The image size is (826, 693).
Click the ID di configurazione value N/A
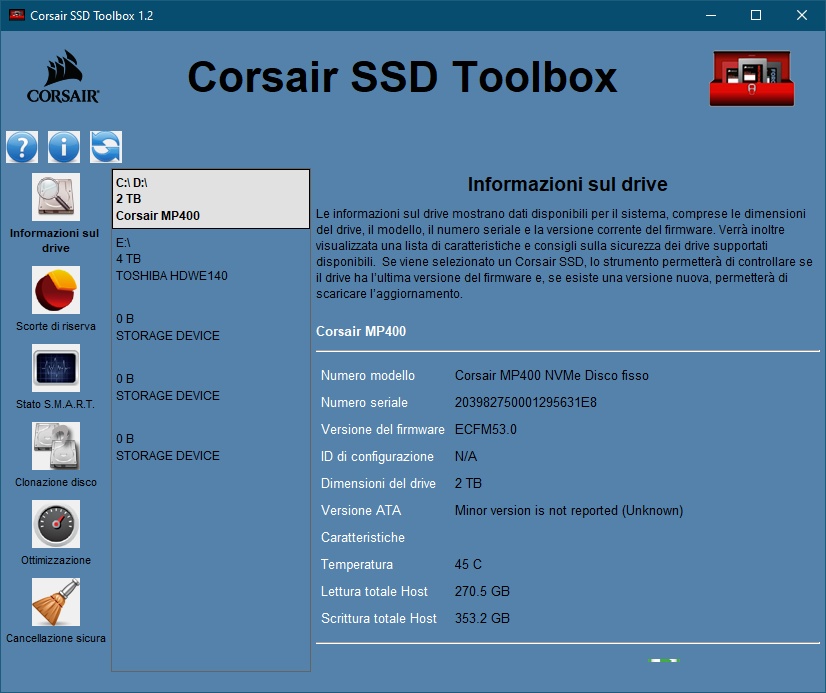coord(466,457)
